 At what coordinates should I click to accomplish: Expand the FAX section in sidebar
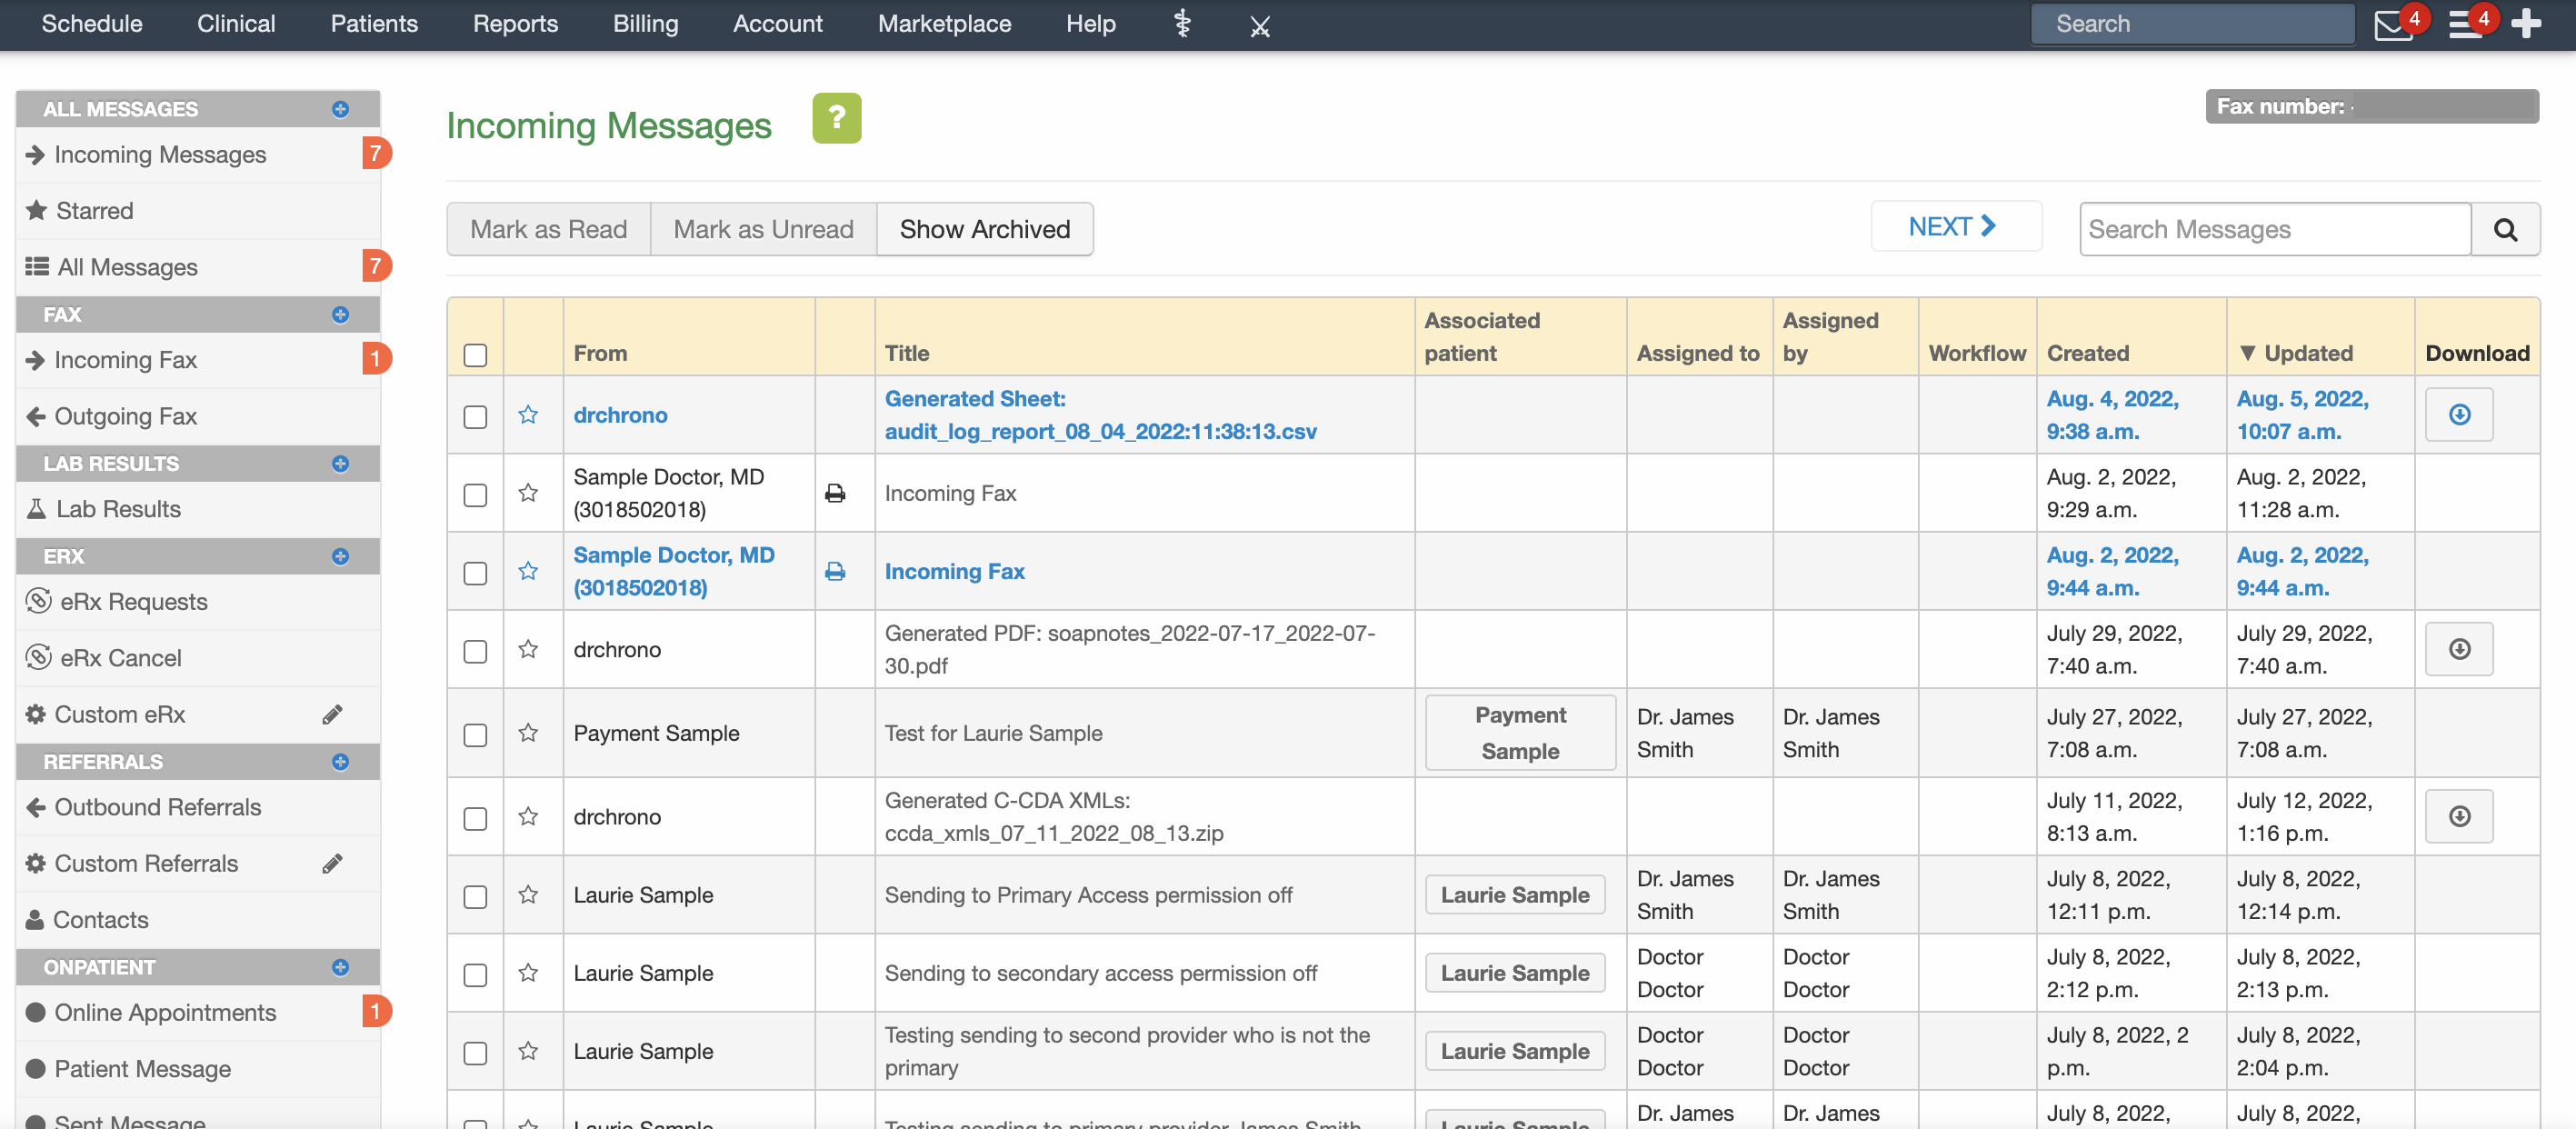(x=340, y=312)
